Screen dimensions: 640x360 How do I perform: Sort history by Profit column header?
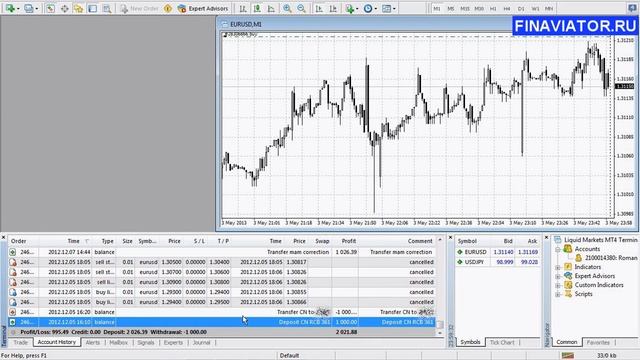point(349,241)
